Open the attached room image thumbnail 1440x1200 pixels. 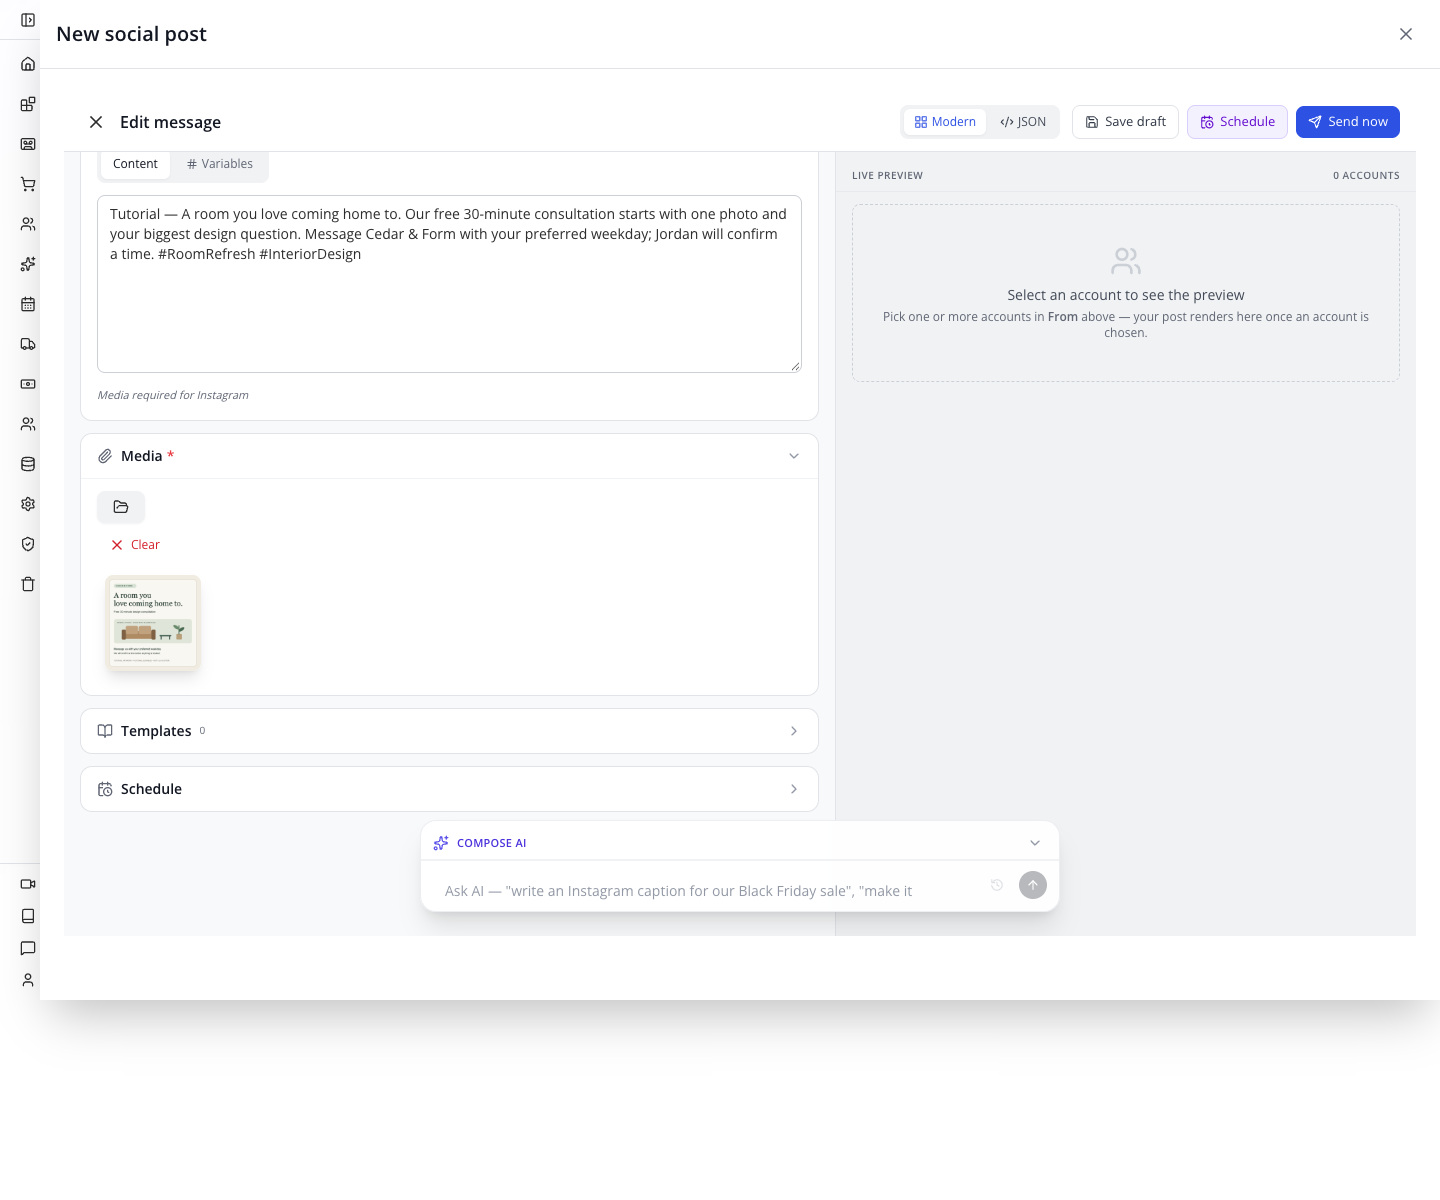point(153,622)
